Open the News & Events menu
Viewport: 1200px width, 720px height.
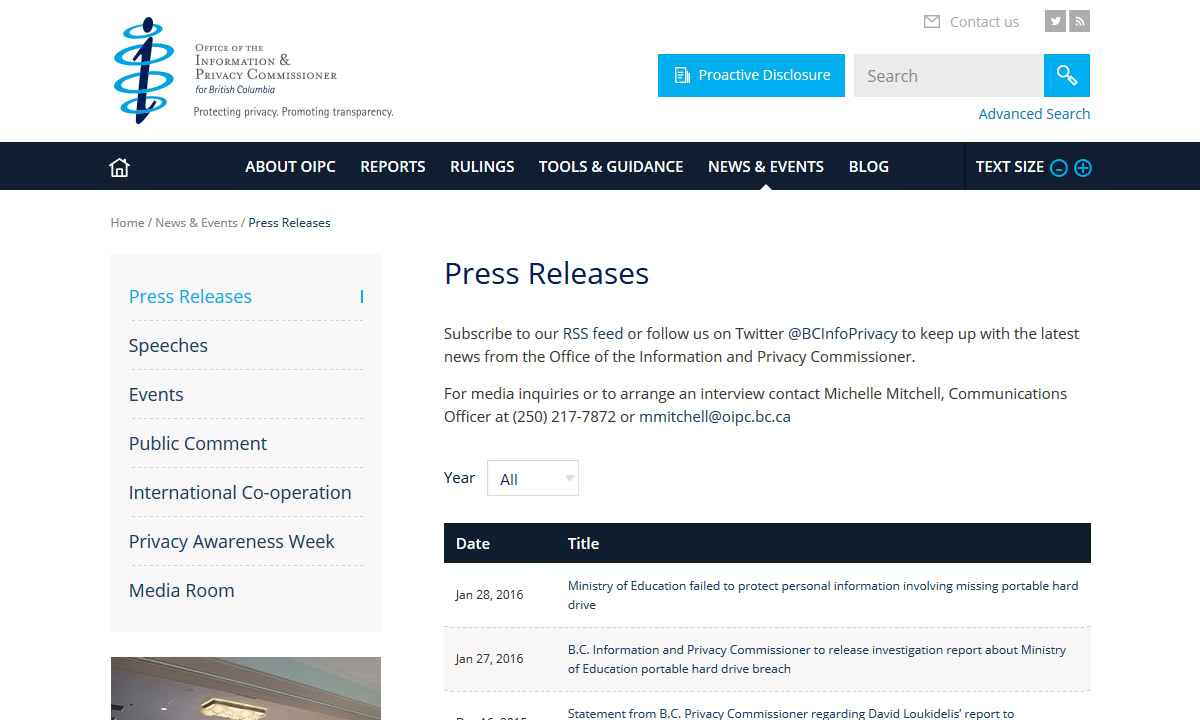click(766, 167)
